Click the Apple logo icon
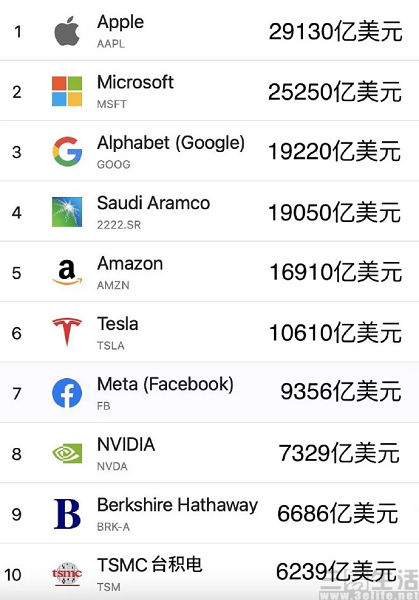This screenshot has height=600, width=419. pos(67,31)
